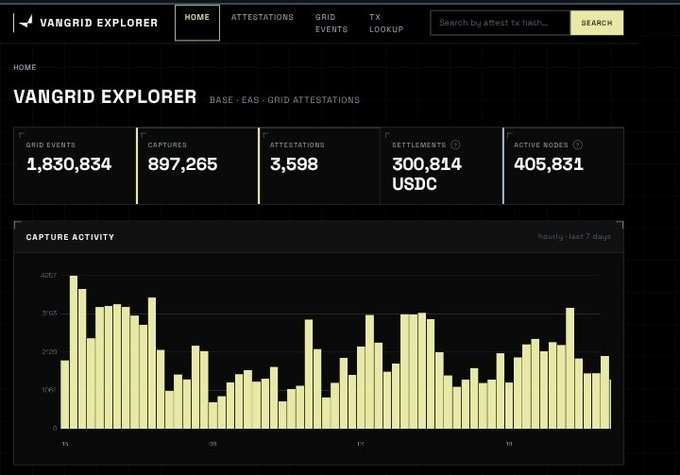Open the Attestations nav tab
This screenshot has height=475, width=680.
(262, 17)
